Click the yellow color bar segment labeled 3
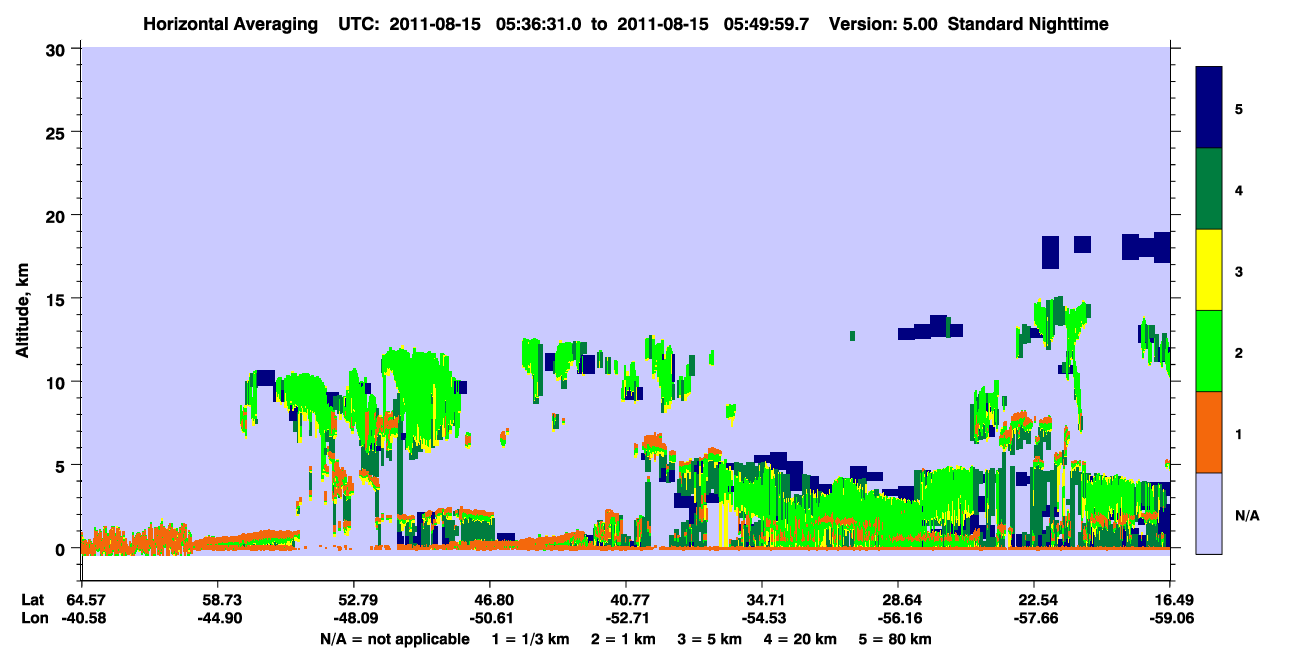The width and height of the screenshot is (1300, 667). tap(1209, 270)
